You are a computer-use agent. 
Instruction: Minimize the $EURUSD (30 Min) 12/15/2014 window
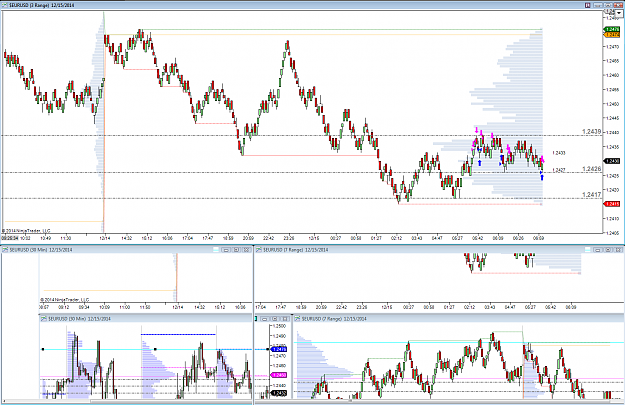(226, 250)
